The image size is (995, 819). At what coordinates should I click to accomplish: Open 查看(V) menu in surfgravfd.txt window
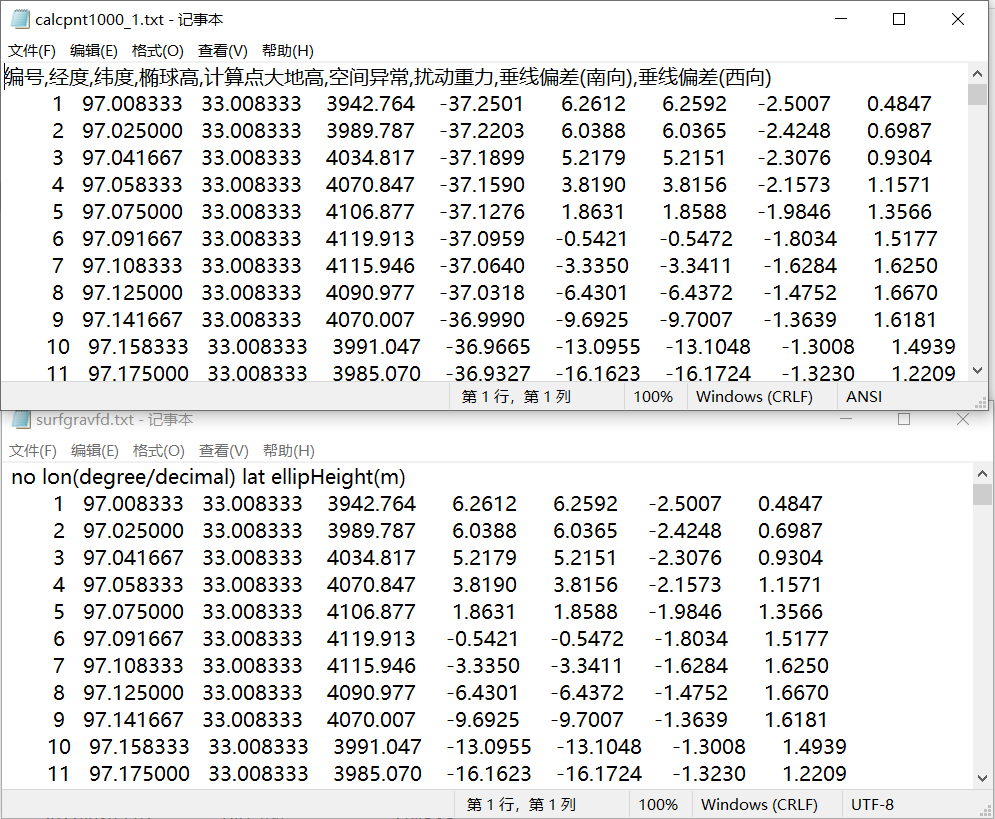coord(223,450)
